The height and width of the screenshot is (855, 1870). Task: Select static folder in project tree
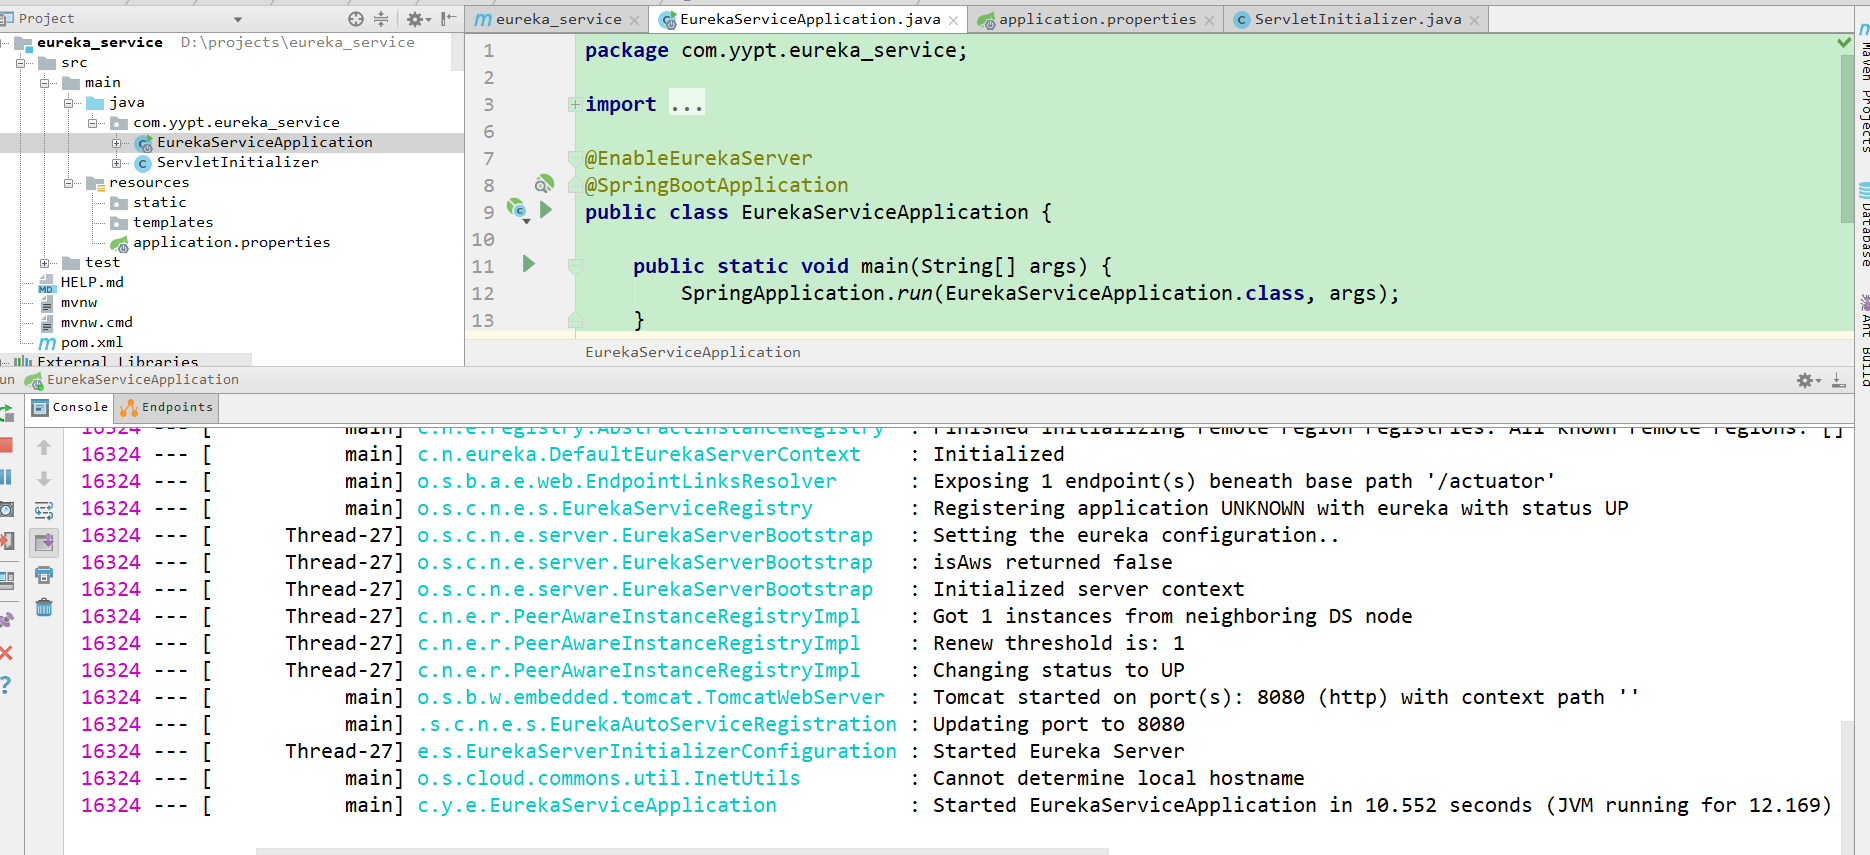(159, 203)
